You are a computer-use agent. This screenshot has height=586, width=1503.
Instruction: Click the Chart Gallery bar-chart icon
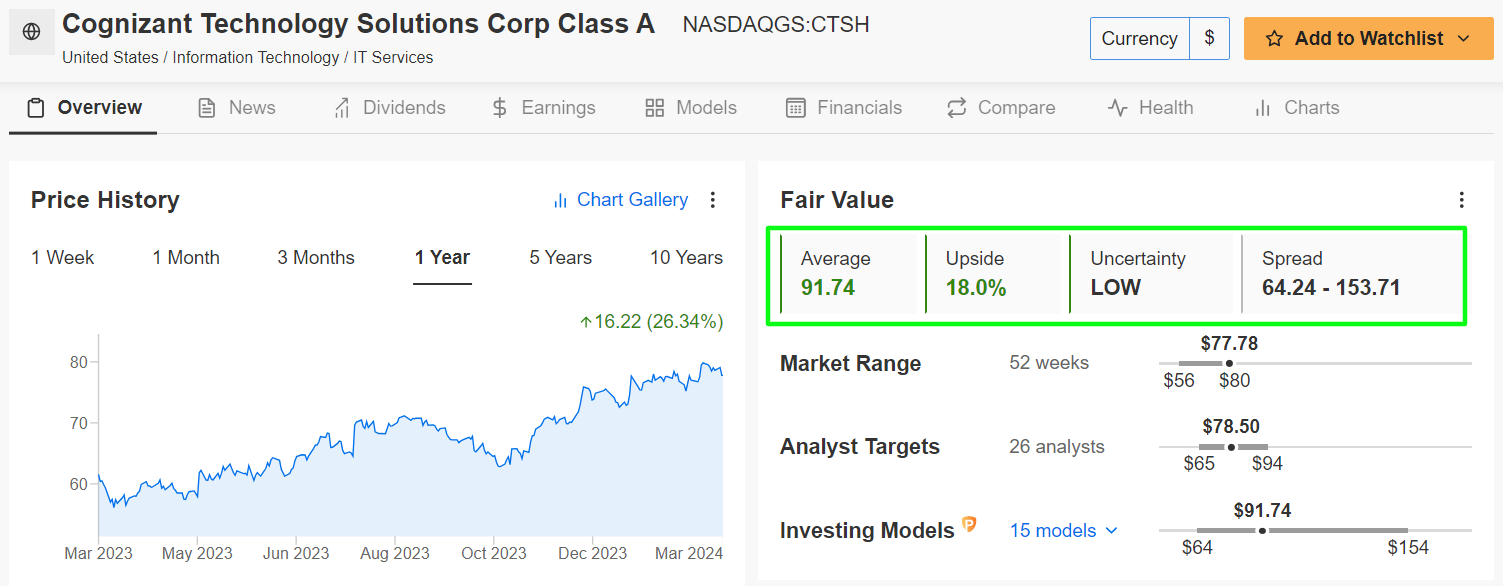[x=560, y=201]
